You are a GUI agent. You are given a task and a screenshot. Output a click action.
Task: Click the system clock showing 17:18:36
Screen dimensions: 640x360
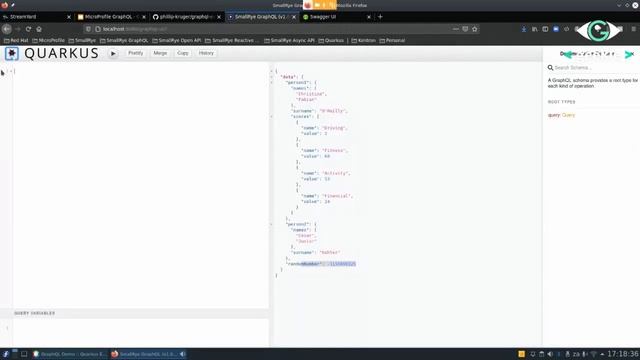pos(623,354)
